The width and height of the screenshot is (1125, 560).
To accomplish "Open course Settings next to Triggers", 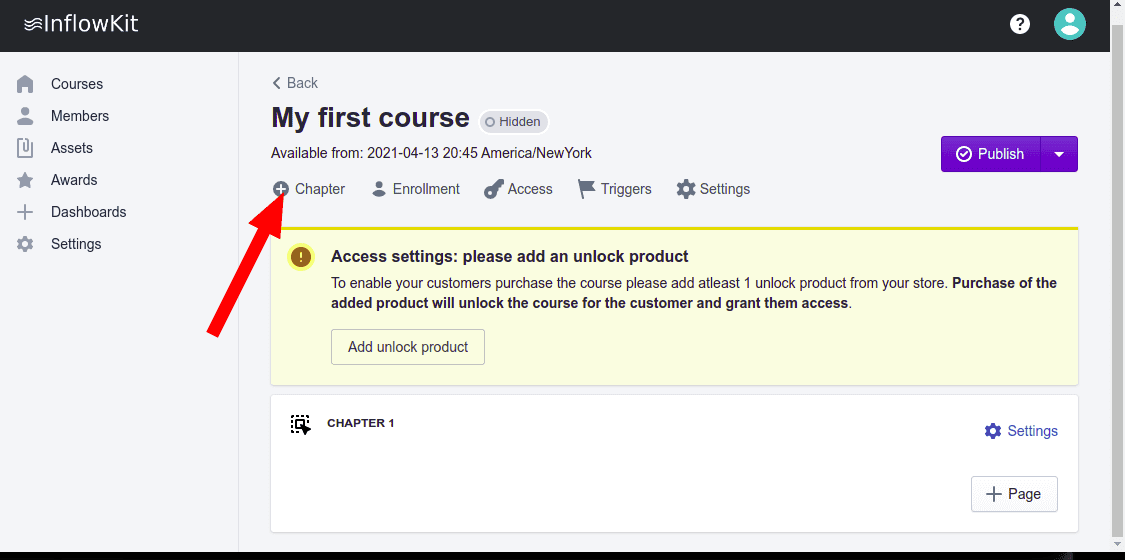I will tap(713, 189).
